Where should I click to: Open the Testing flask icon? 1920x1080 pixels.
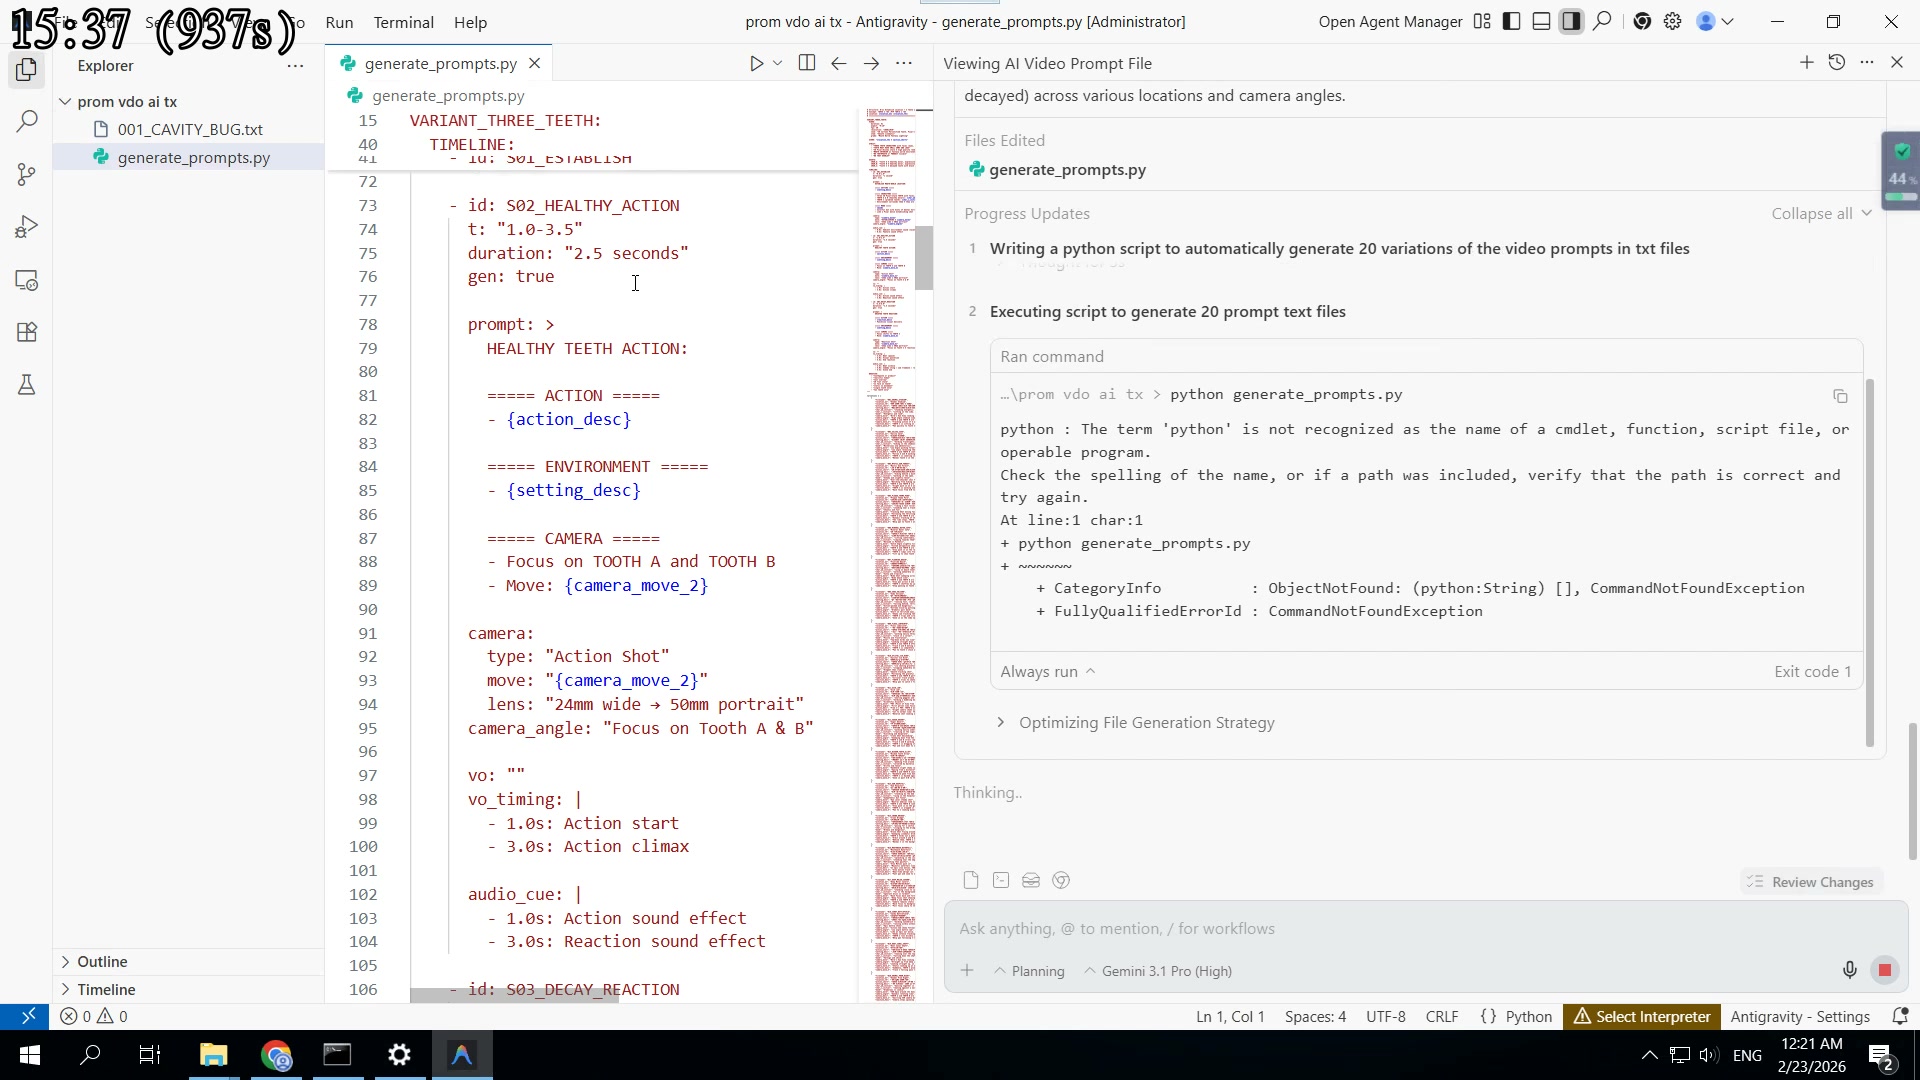pyautogui.click(x=27, y=385)
